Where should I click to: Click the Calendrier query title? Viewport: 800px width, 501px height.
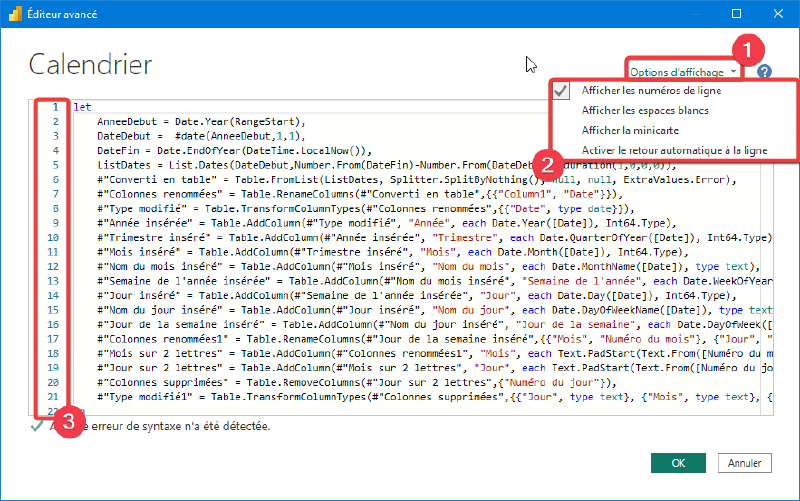click(90, 64)
